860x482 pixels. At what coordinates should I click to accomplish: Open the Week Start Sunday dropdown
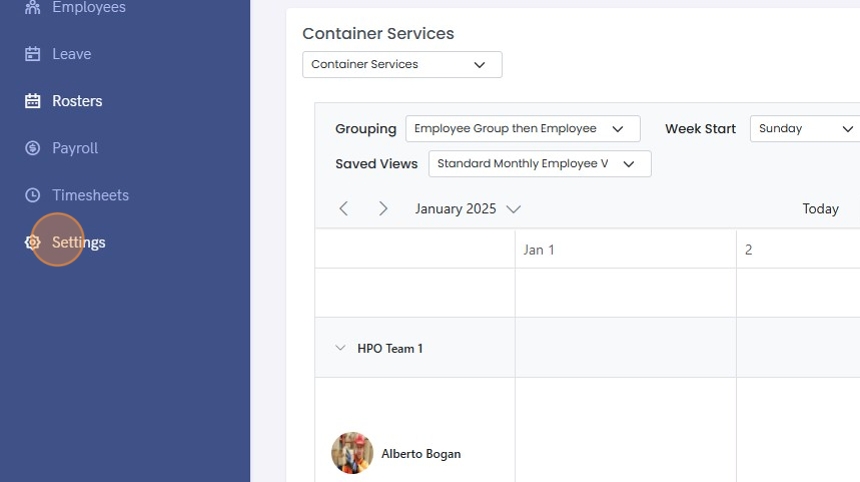pos(804,129)
